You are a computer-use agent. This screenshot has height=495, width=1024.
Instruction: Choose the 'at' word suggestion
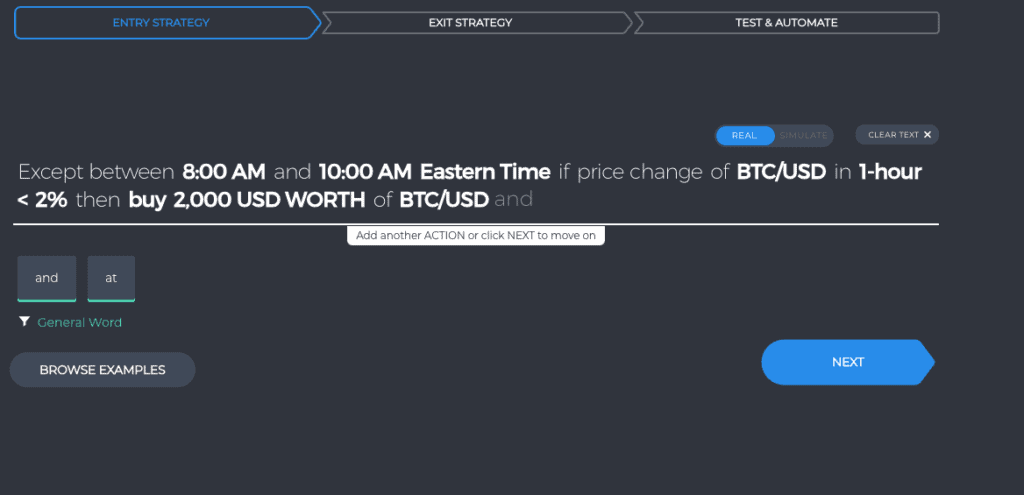111,279
